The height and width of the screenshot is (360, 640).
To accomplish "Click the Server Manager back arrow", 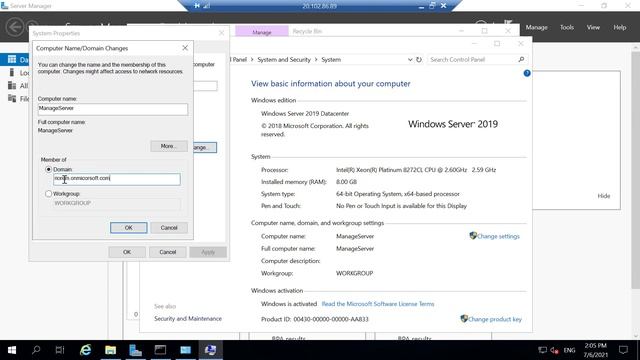I will (x=15, y=27).
